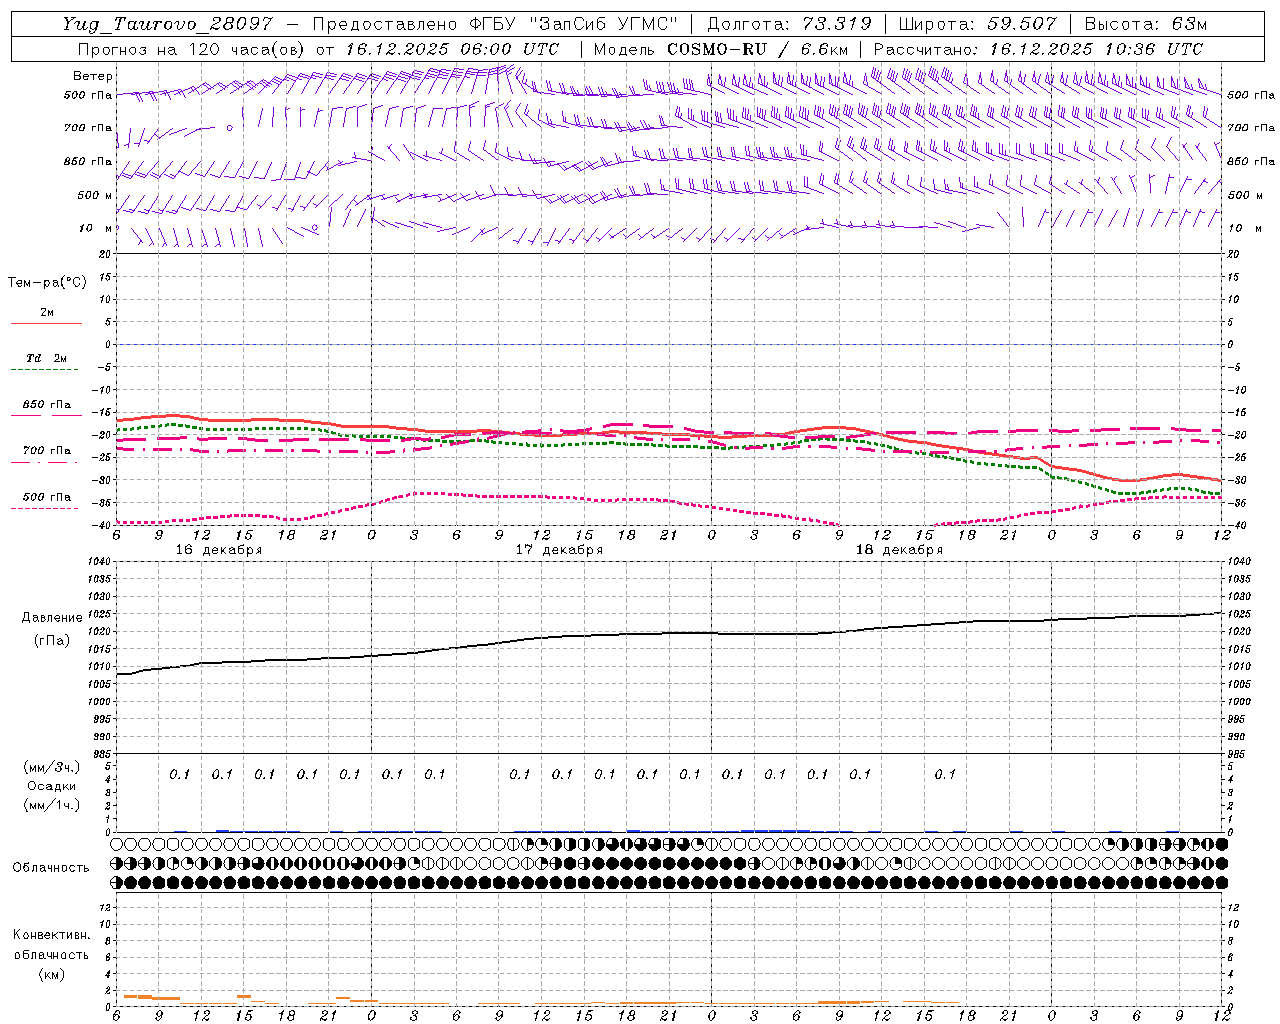Click the (мм/3ч.) precipitation unit label
The image size is (1280, 1024).
(52, 767)
